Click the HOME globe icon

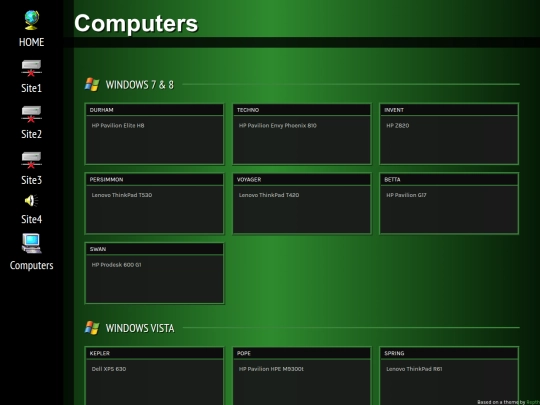click(x=32, y=20)
